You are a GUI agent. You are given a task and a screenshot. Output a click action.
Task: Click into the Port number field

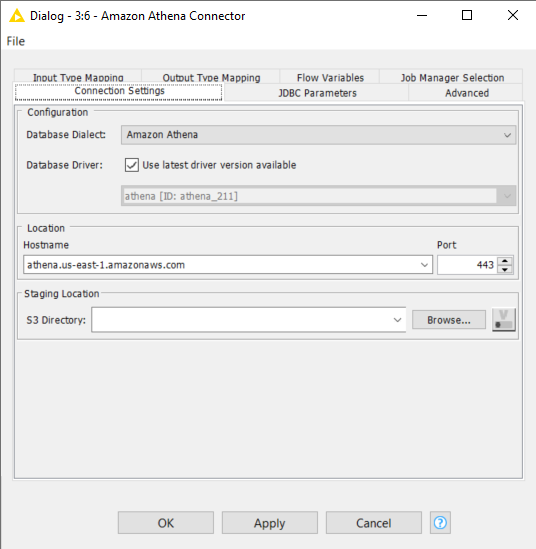(x=467, y=265)
